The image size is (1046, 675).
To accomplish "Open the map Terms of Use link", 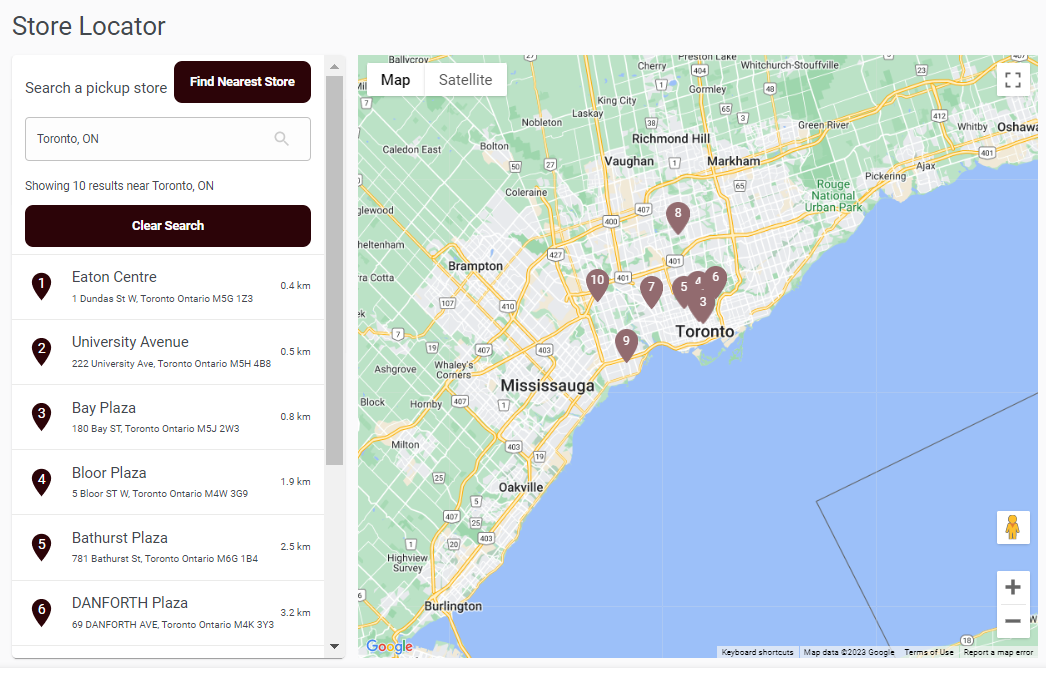I will pyautogui.click(x=929, y=652).
